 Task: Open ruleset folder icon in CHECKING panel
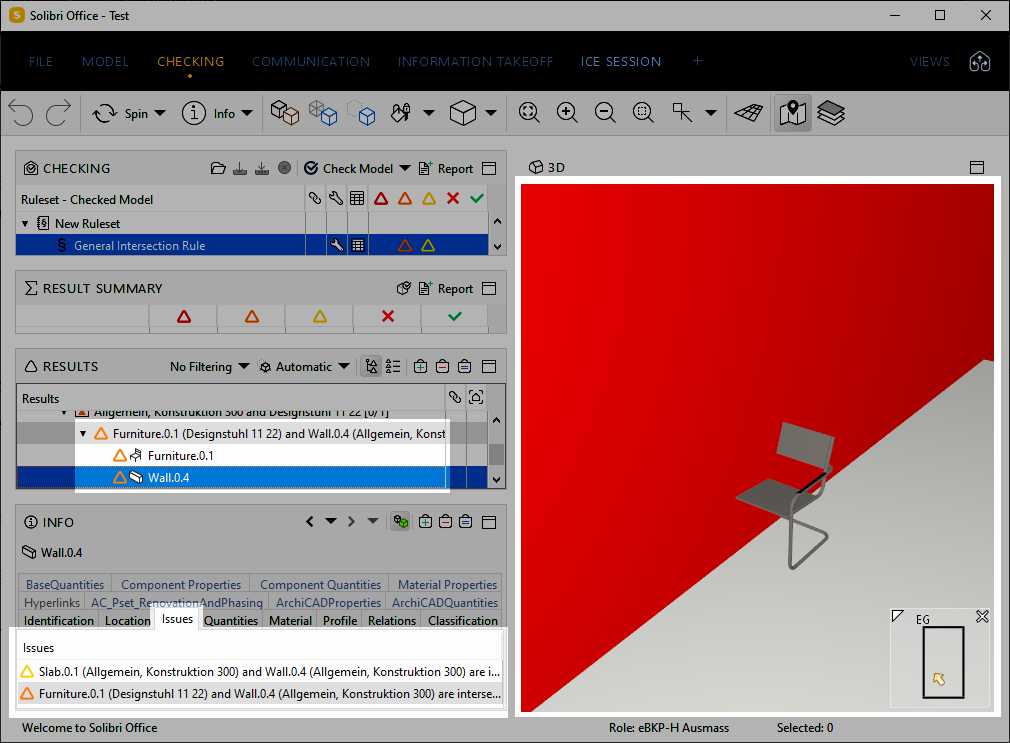tap(218, 169)
